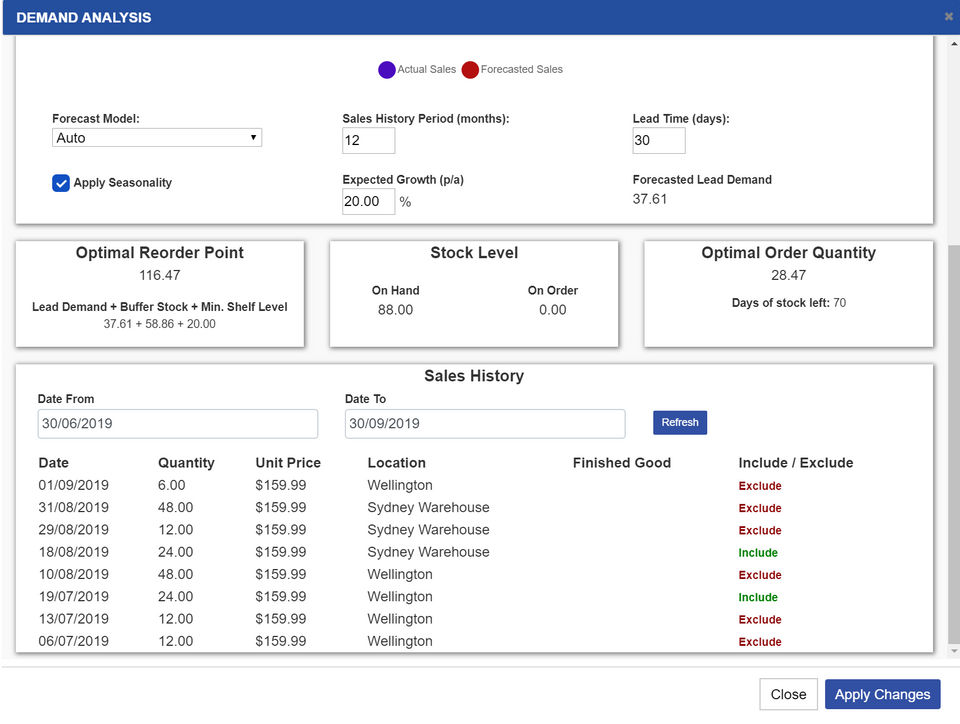The height and width of the screenshot is (724, 960).
Task: Click the Lead Time days field
Action: coord(658,141)
